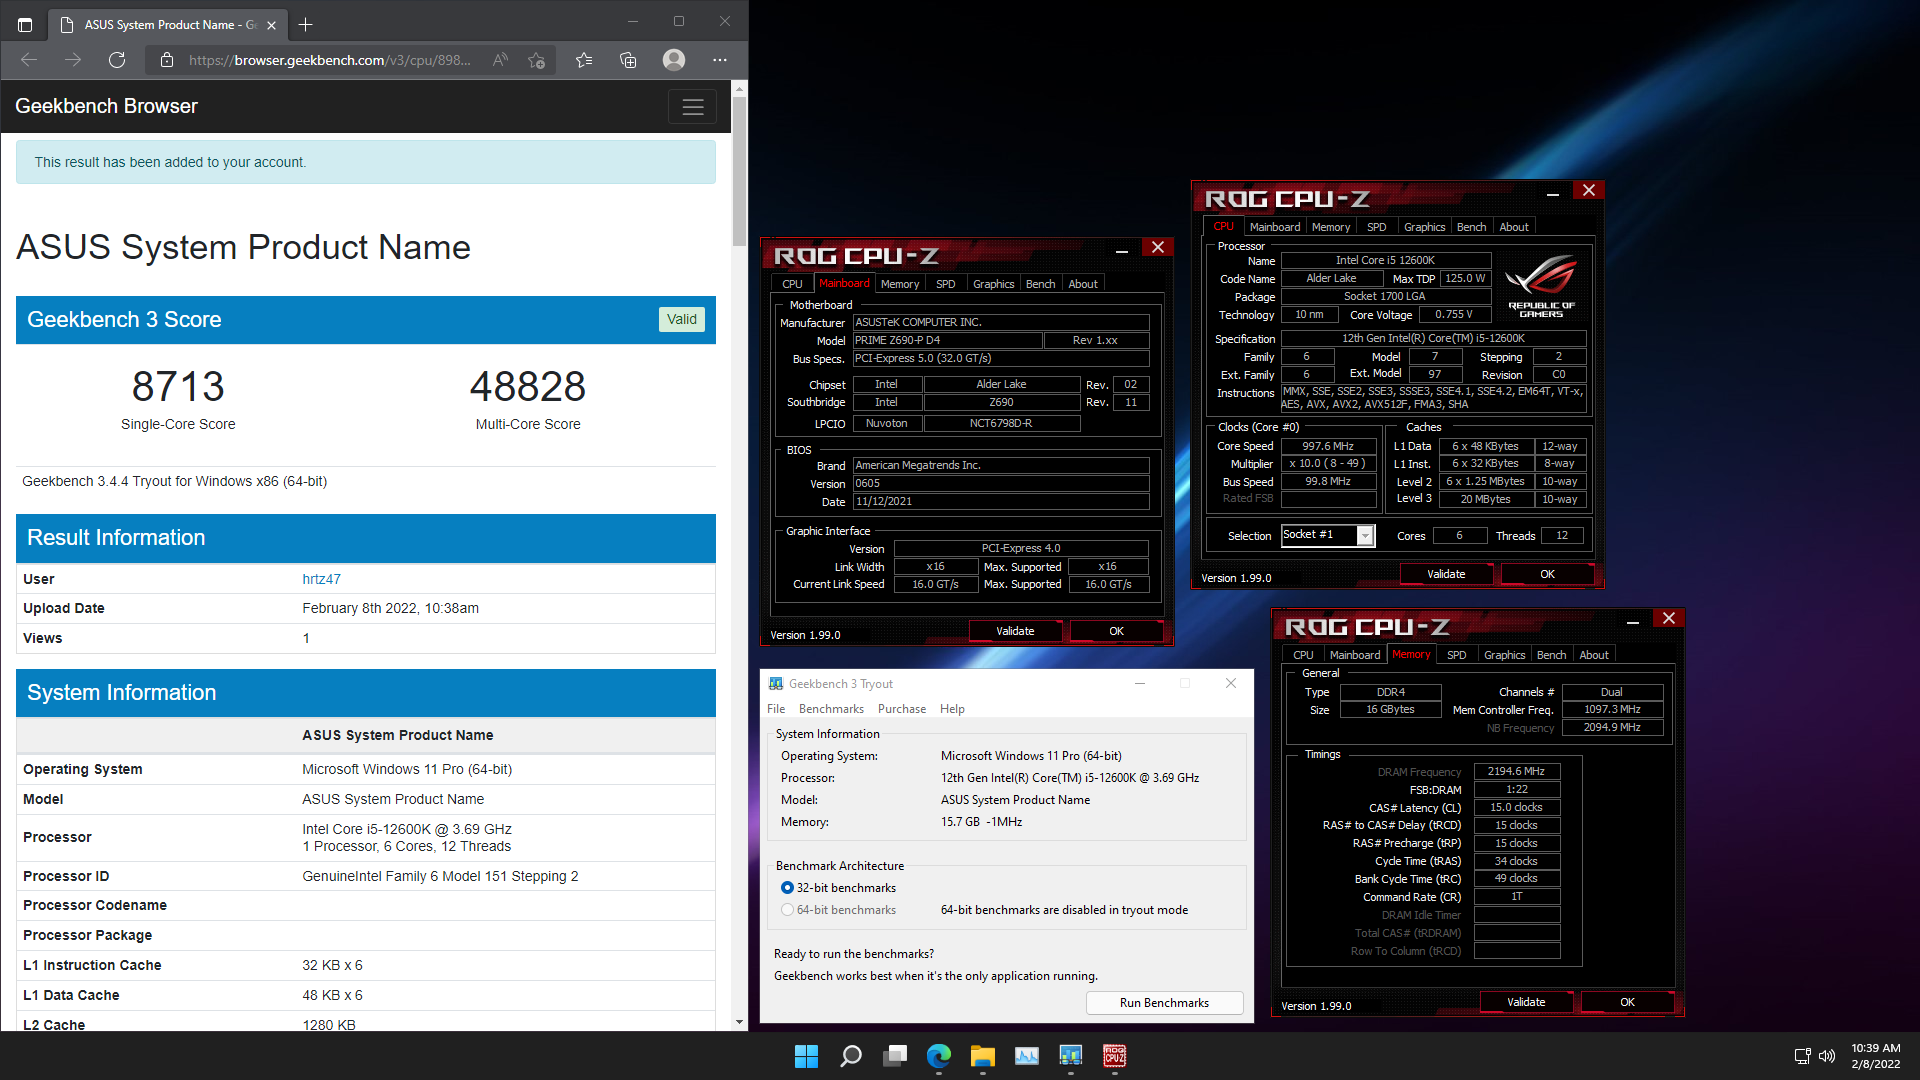Open Graphics tab in Mainboard CPU-Z window

[x=994, y=284]
